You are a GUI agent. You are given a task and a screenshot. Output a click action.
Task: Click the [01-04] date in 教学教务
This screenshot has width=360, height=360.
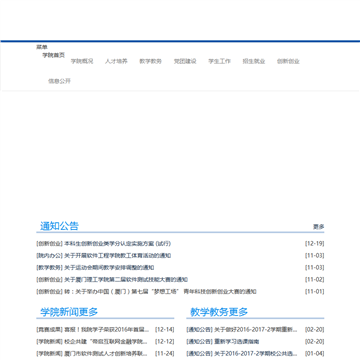click(x=314, y=354)
